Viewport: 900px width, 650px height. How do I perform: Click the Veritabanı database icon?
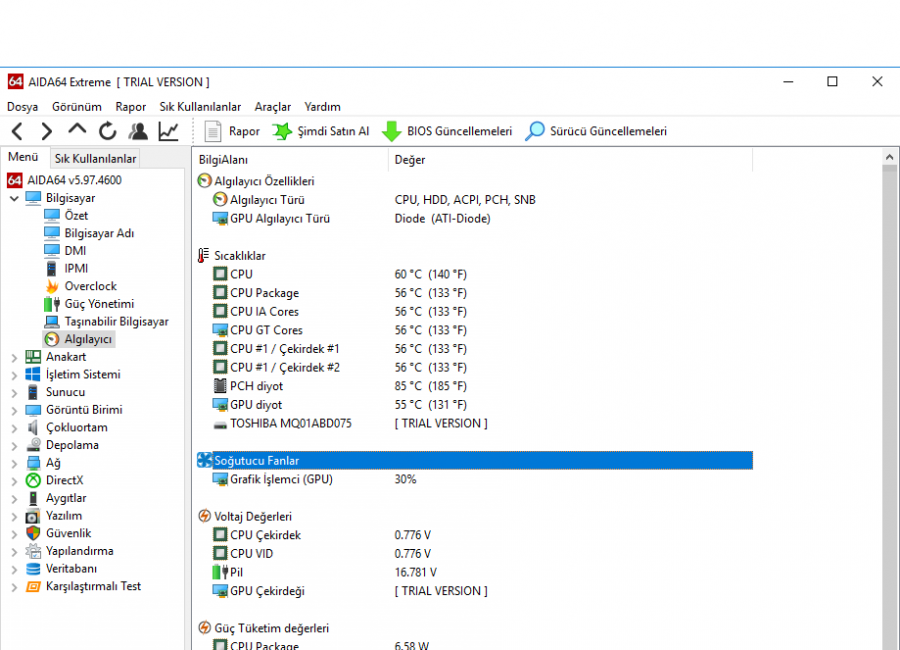pos(33,569)
